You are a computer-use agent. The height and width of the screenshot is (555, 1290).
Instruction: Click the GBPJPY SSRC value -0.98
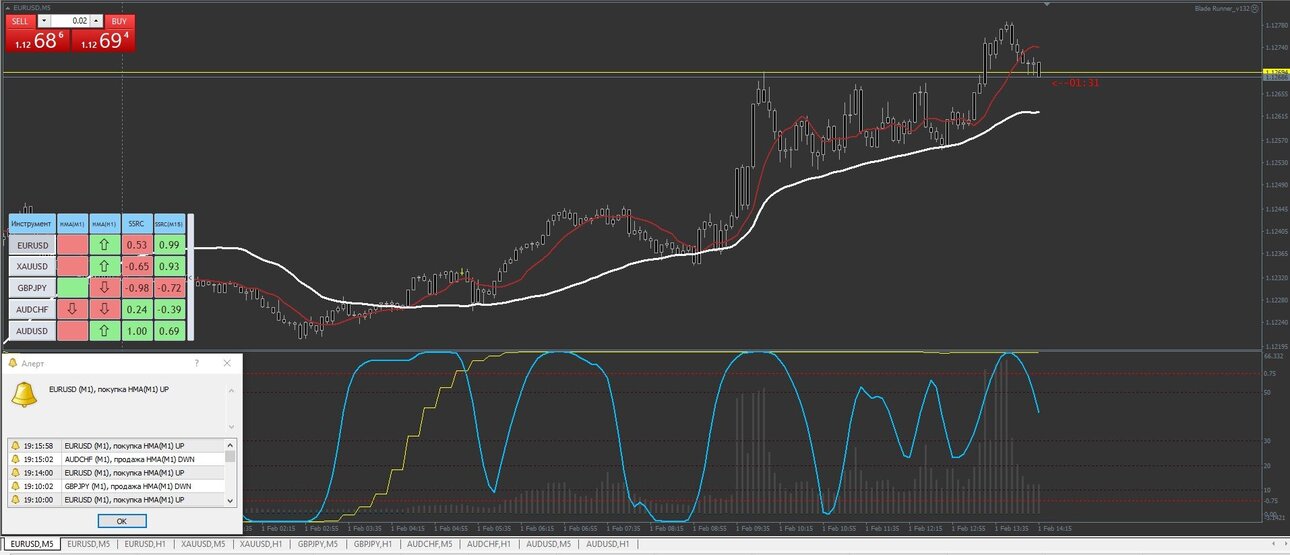pyautogui.click(x=136, y=288)
